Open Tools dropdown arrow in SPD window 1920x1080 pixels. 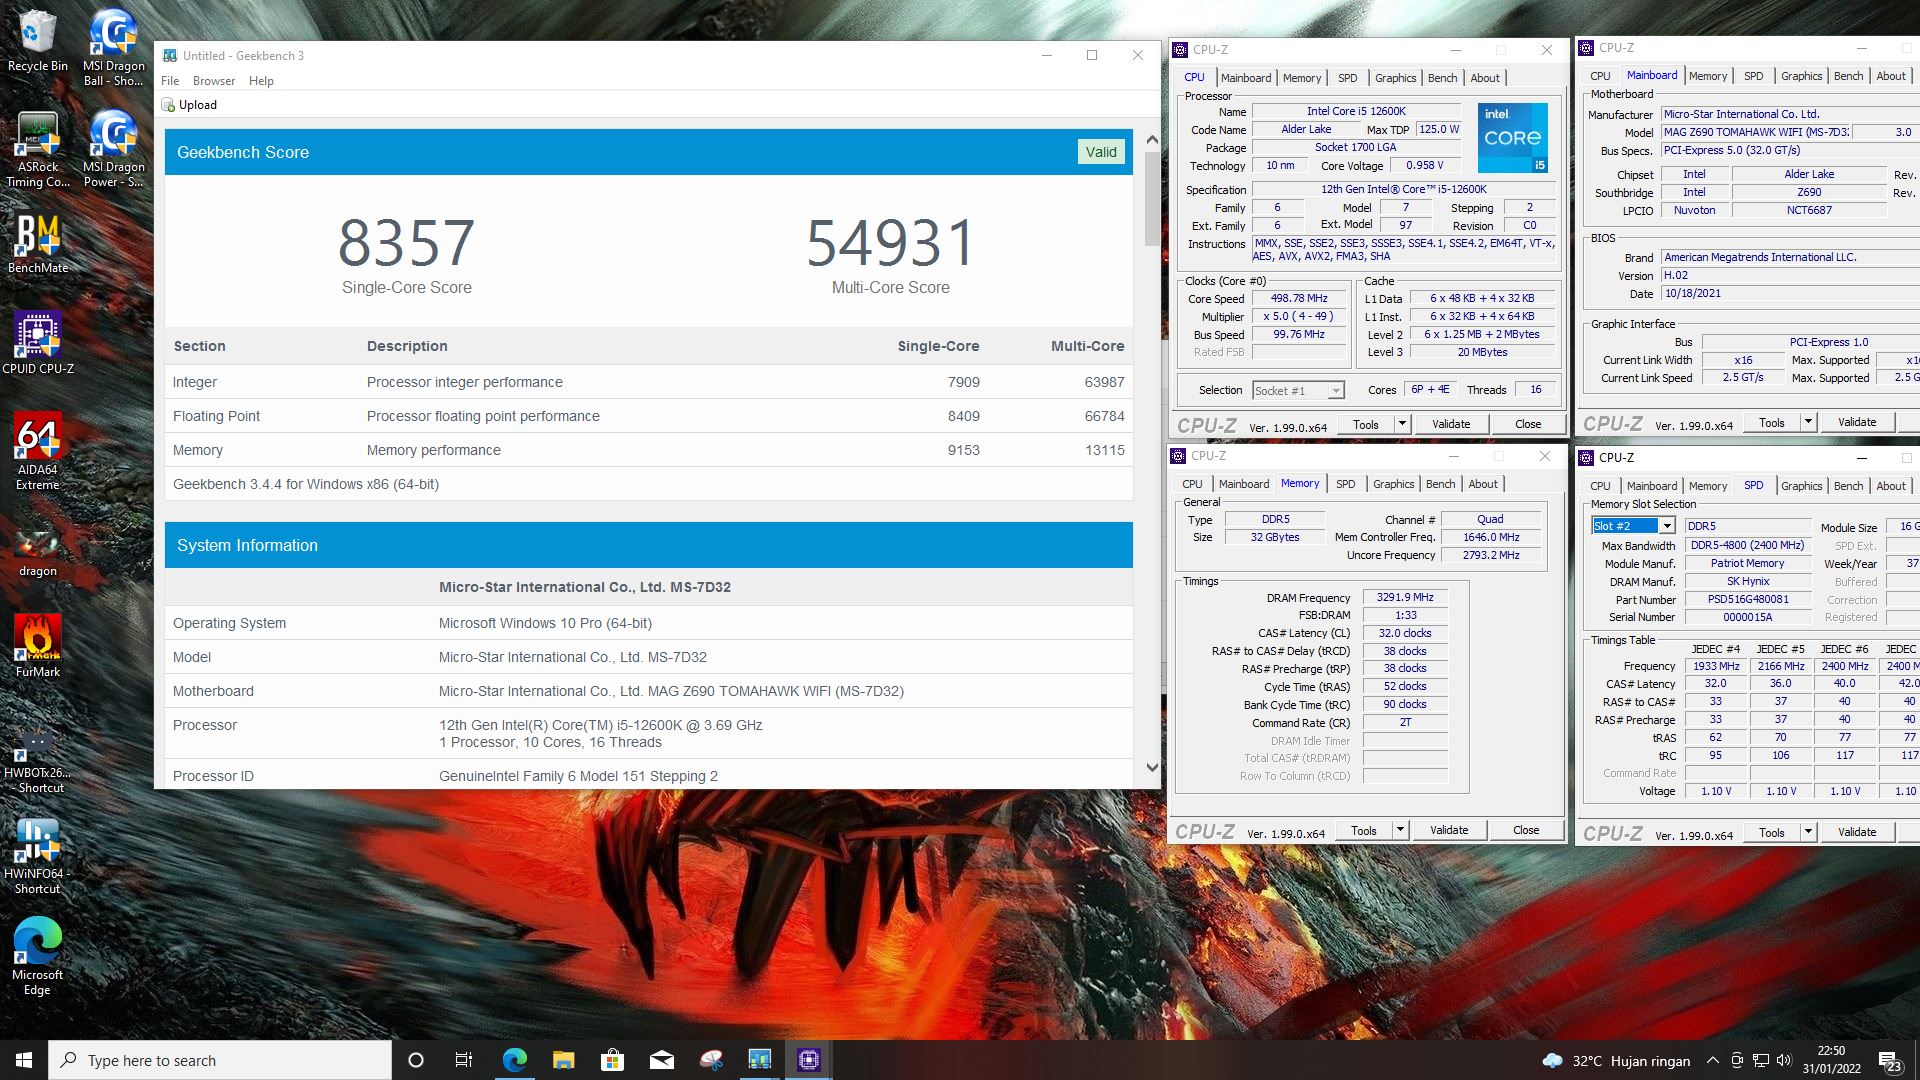[x=1808, y=832]
